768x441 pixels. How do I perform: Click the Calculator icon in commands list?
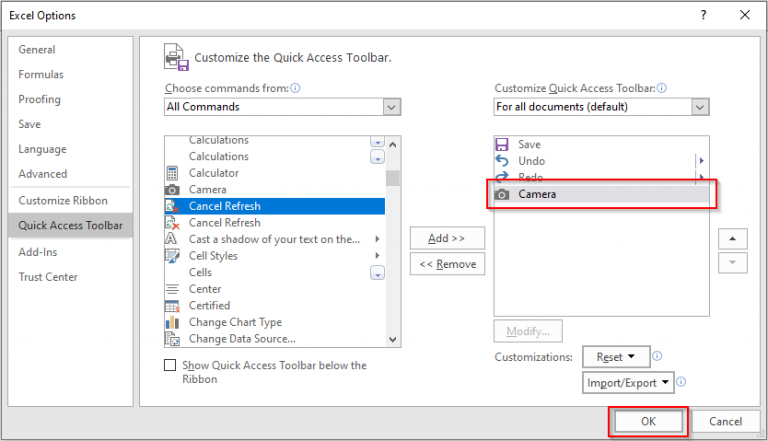click(172, 173)
